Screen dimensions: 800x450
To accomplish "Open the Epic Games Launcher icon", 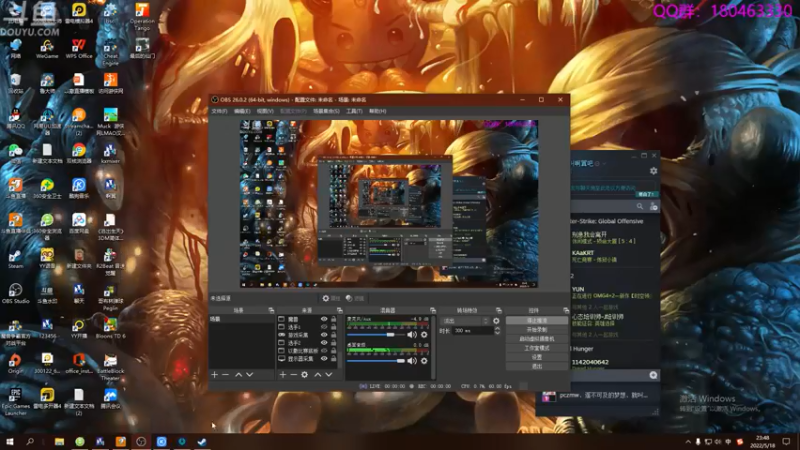I will (x=15, y=401).
